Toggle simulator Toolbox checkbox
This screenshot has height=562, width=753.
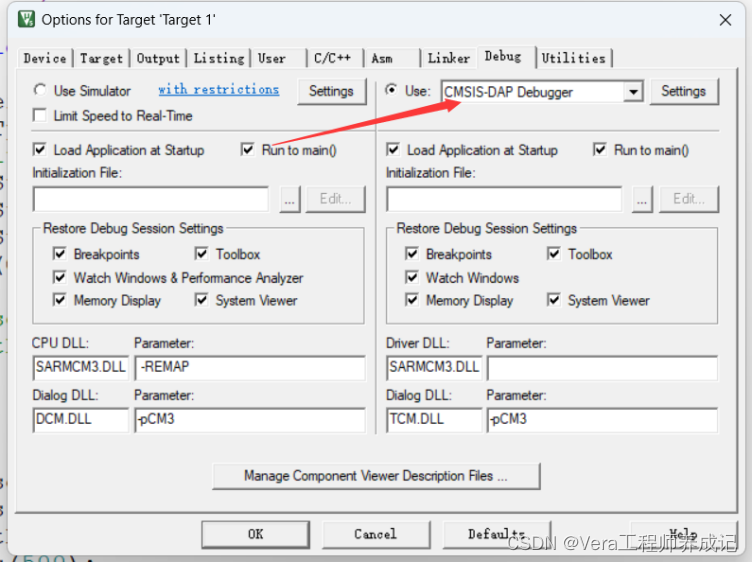click(202, 253)
